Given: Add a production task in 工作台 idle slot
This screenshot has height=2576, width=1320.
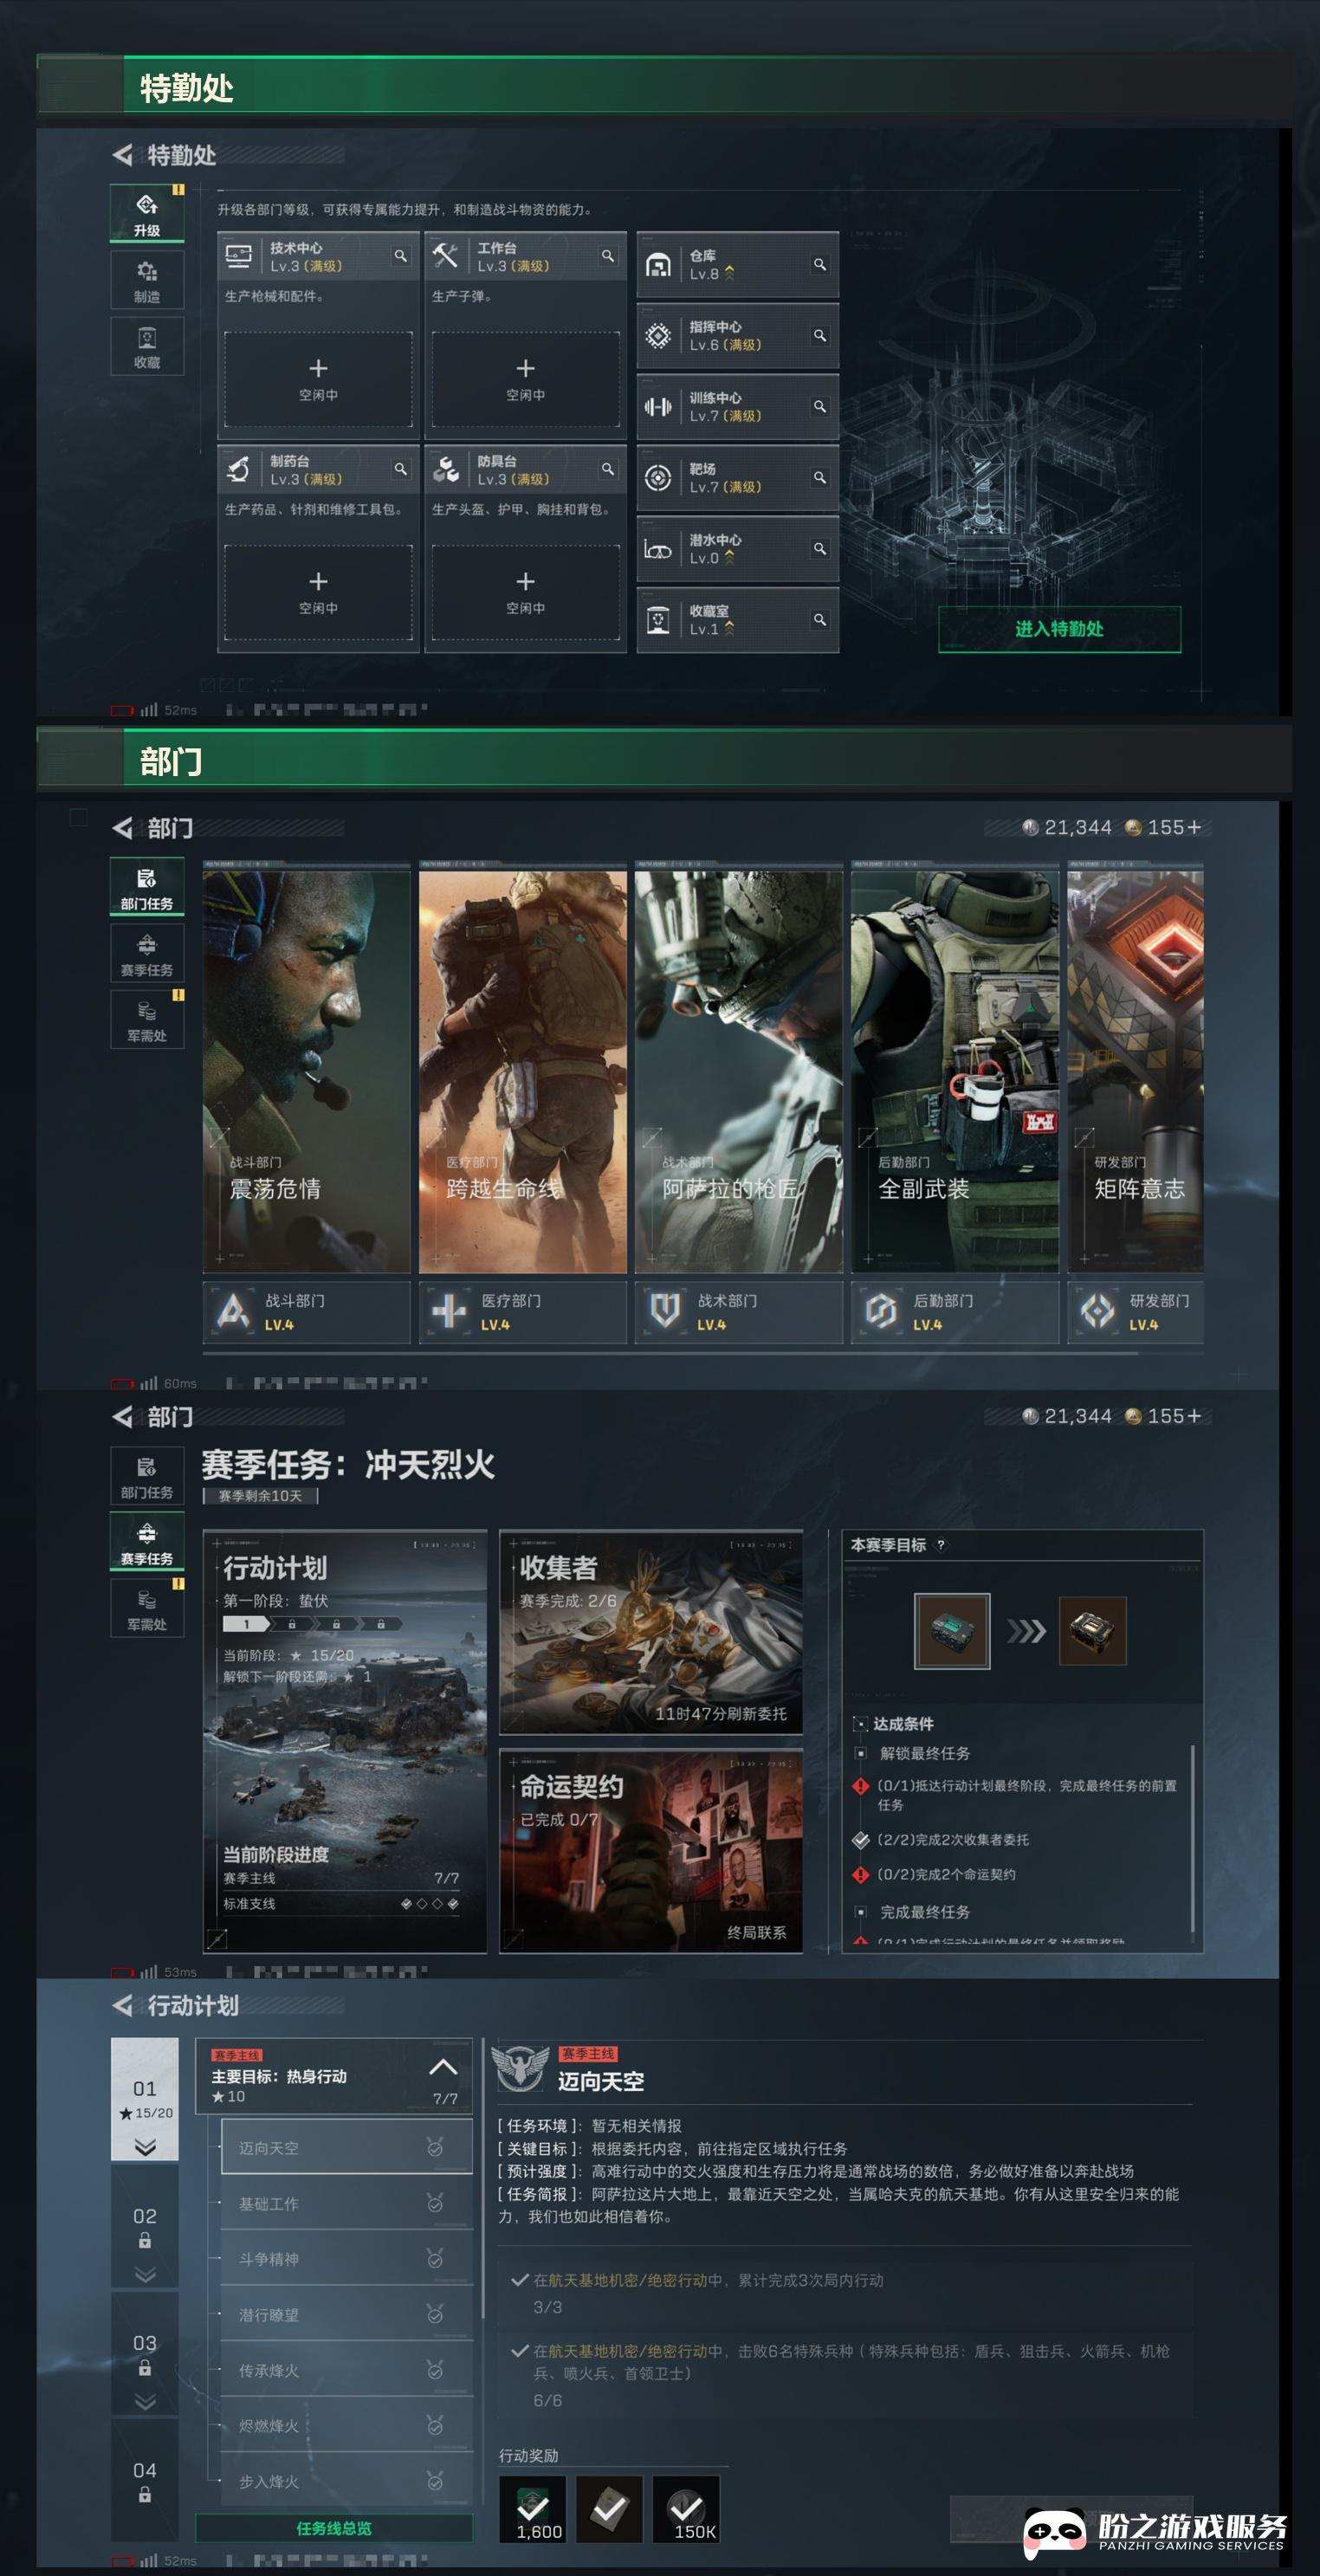Looking at the screenshot, I should 525,379.
